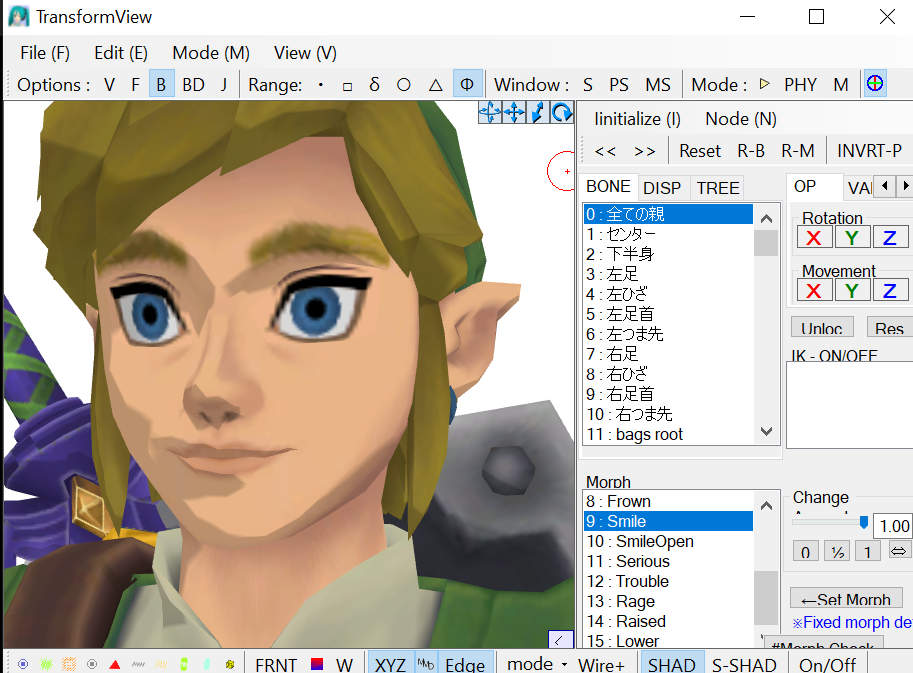Viewport: 913px width, 673px height.
Task: Click the double-arrow swap button beside 1
Action: 898,551
